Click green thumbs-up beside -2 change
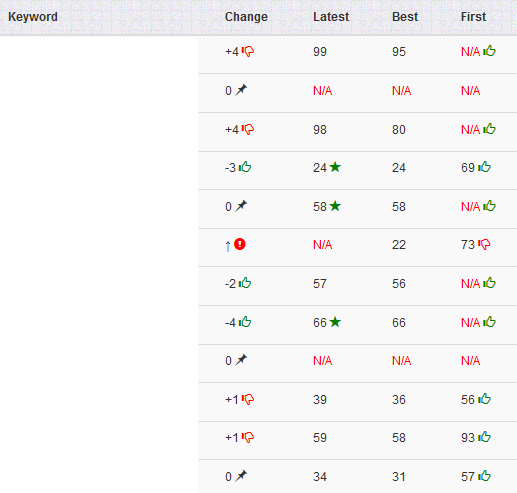This screenshot has height=493, width=517. coord(245,282)
